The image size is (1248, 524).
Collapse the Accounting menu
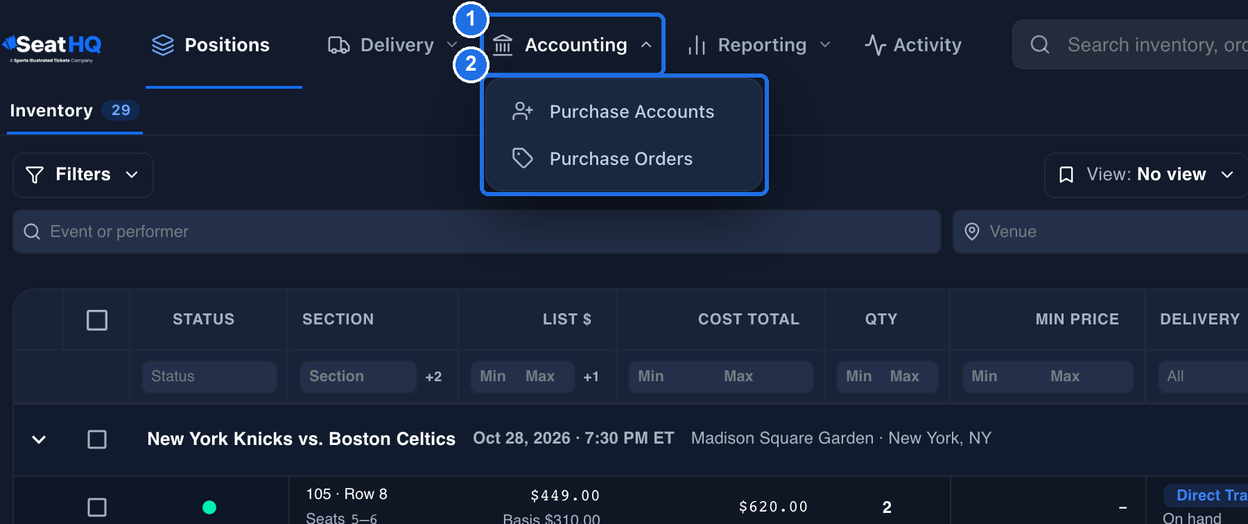coord(574,45)
